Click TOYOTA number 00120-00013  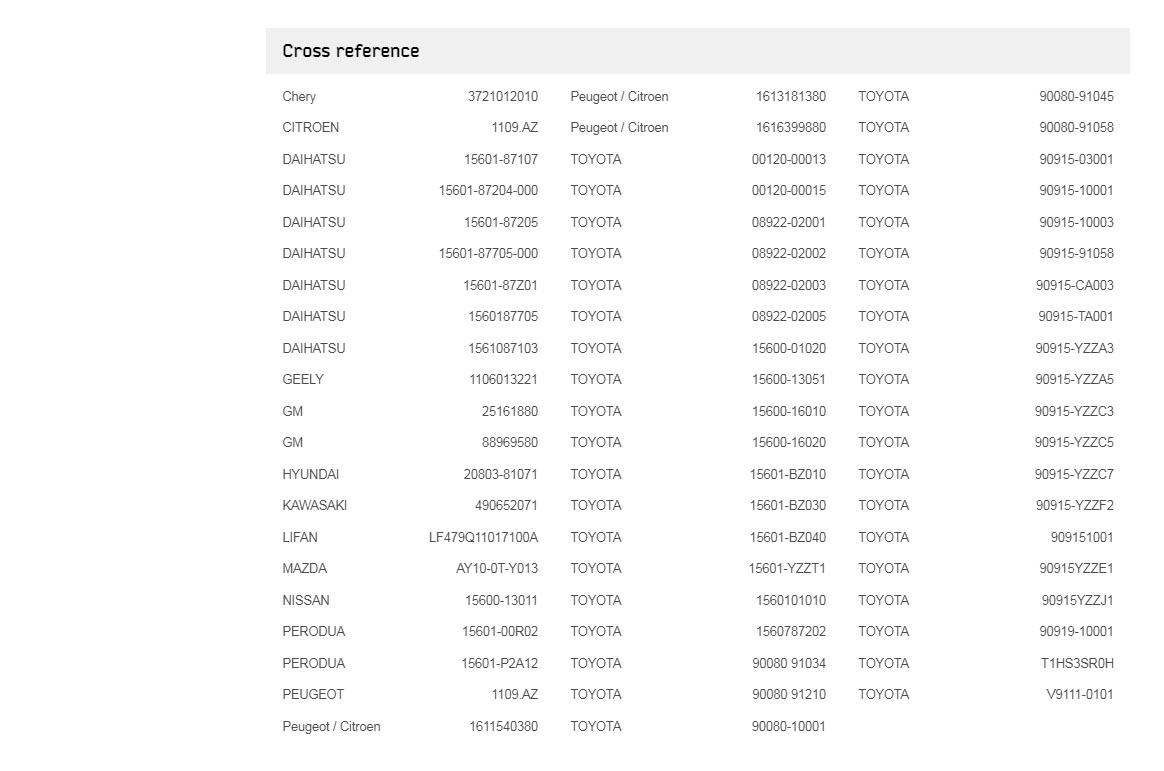pos(788,160)
